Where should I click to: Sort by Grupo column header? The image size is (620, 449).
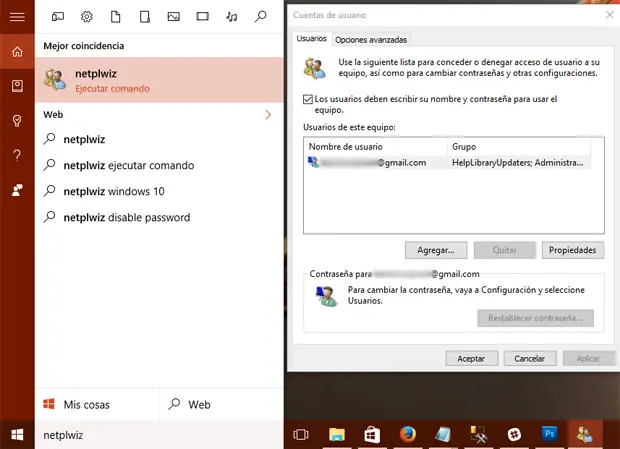point(519,147)
